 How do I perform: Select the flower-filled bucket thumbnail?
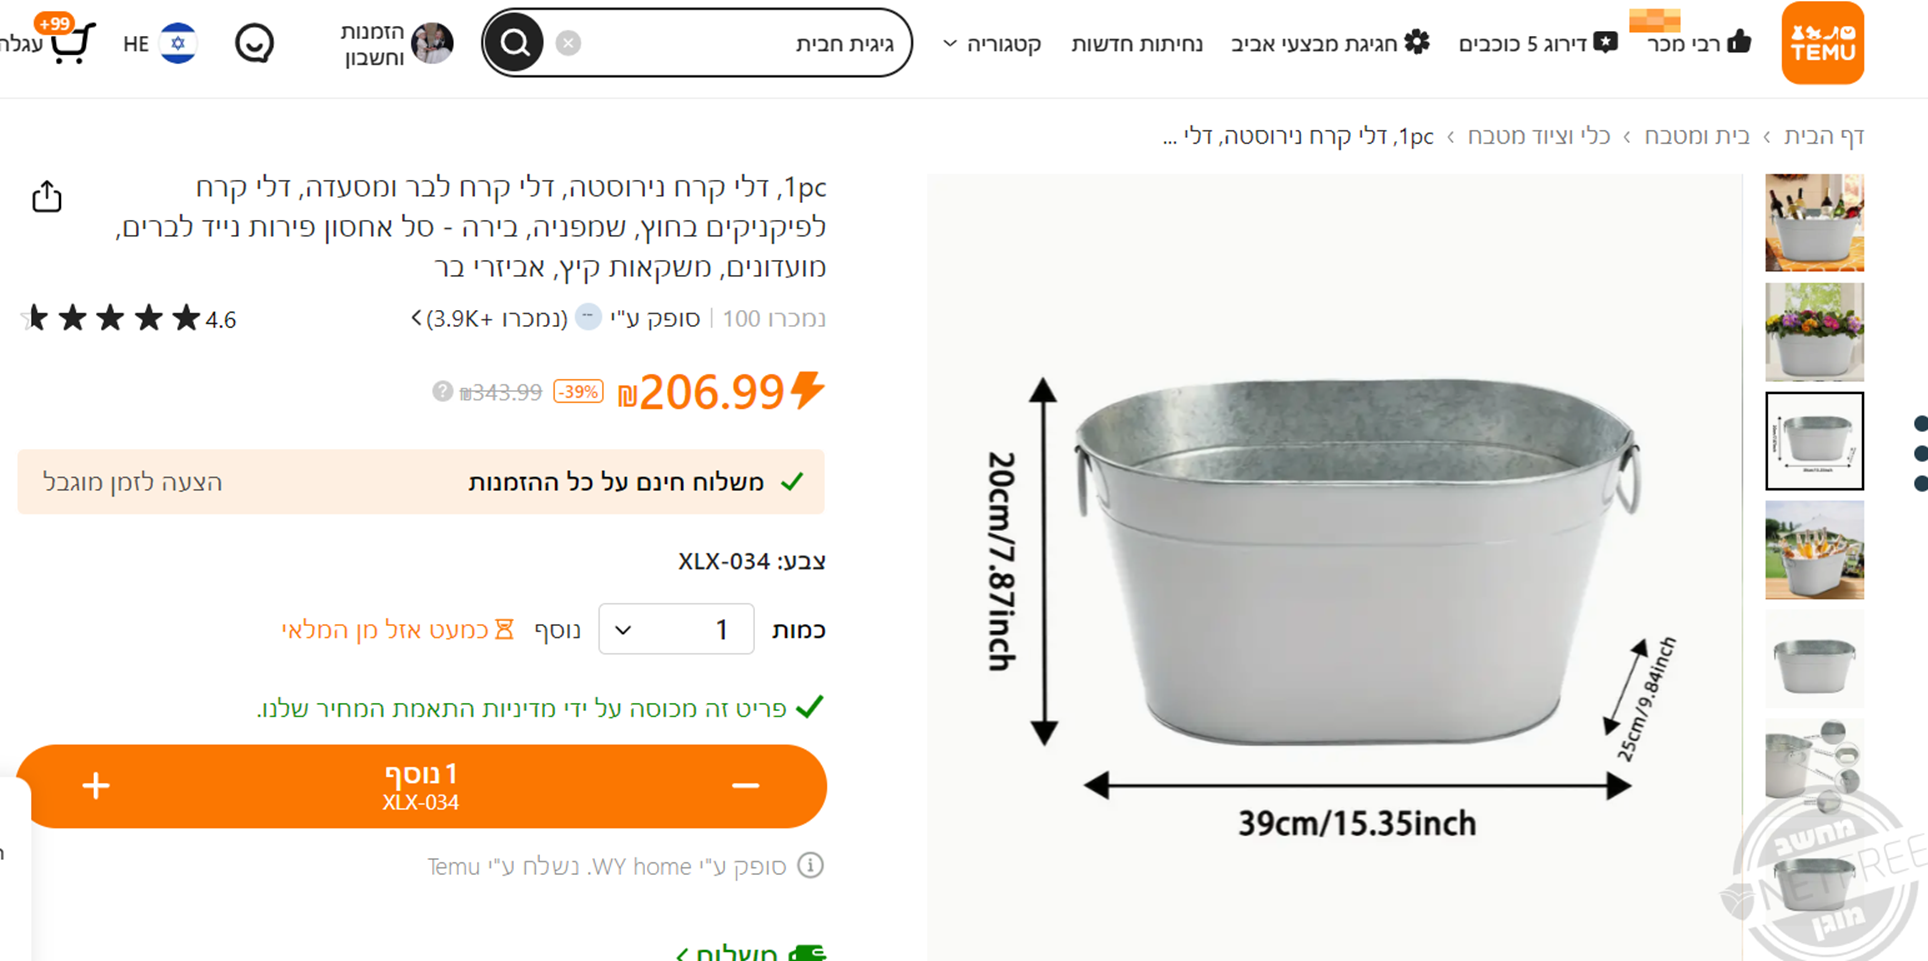1814,331
